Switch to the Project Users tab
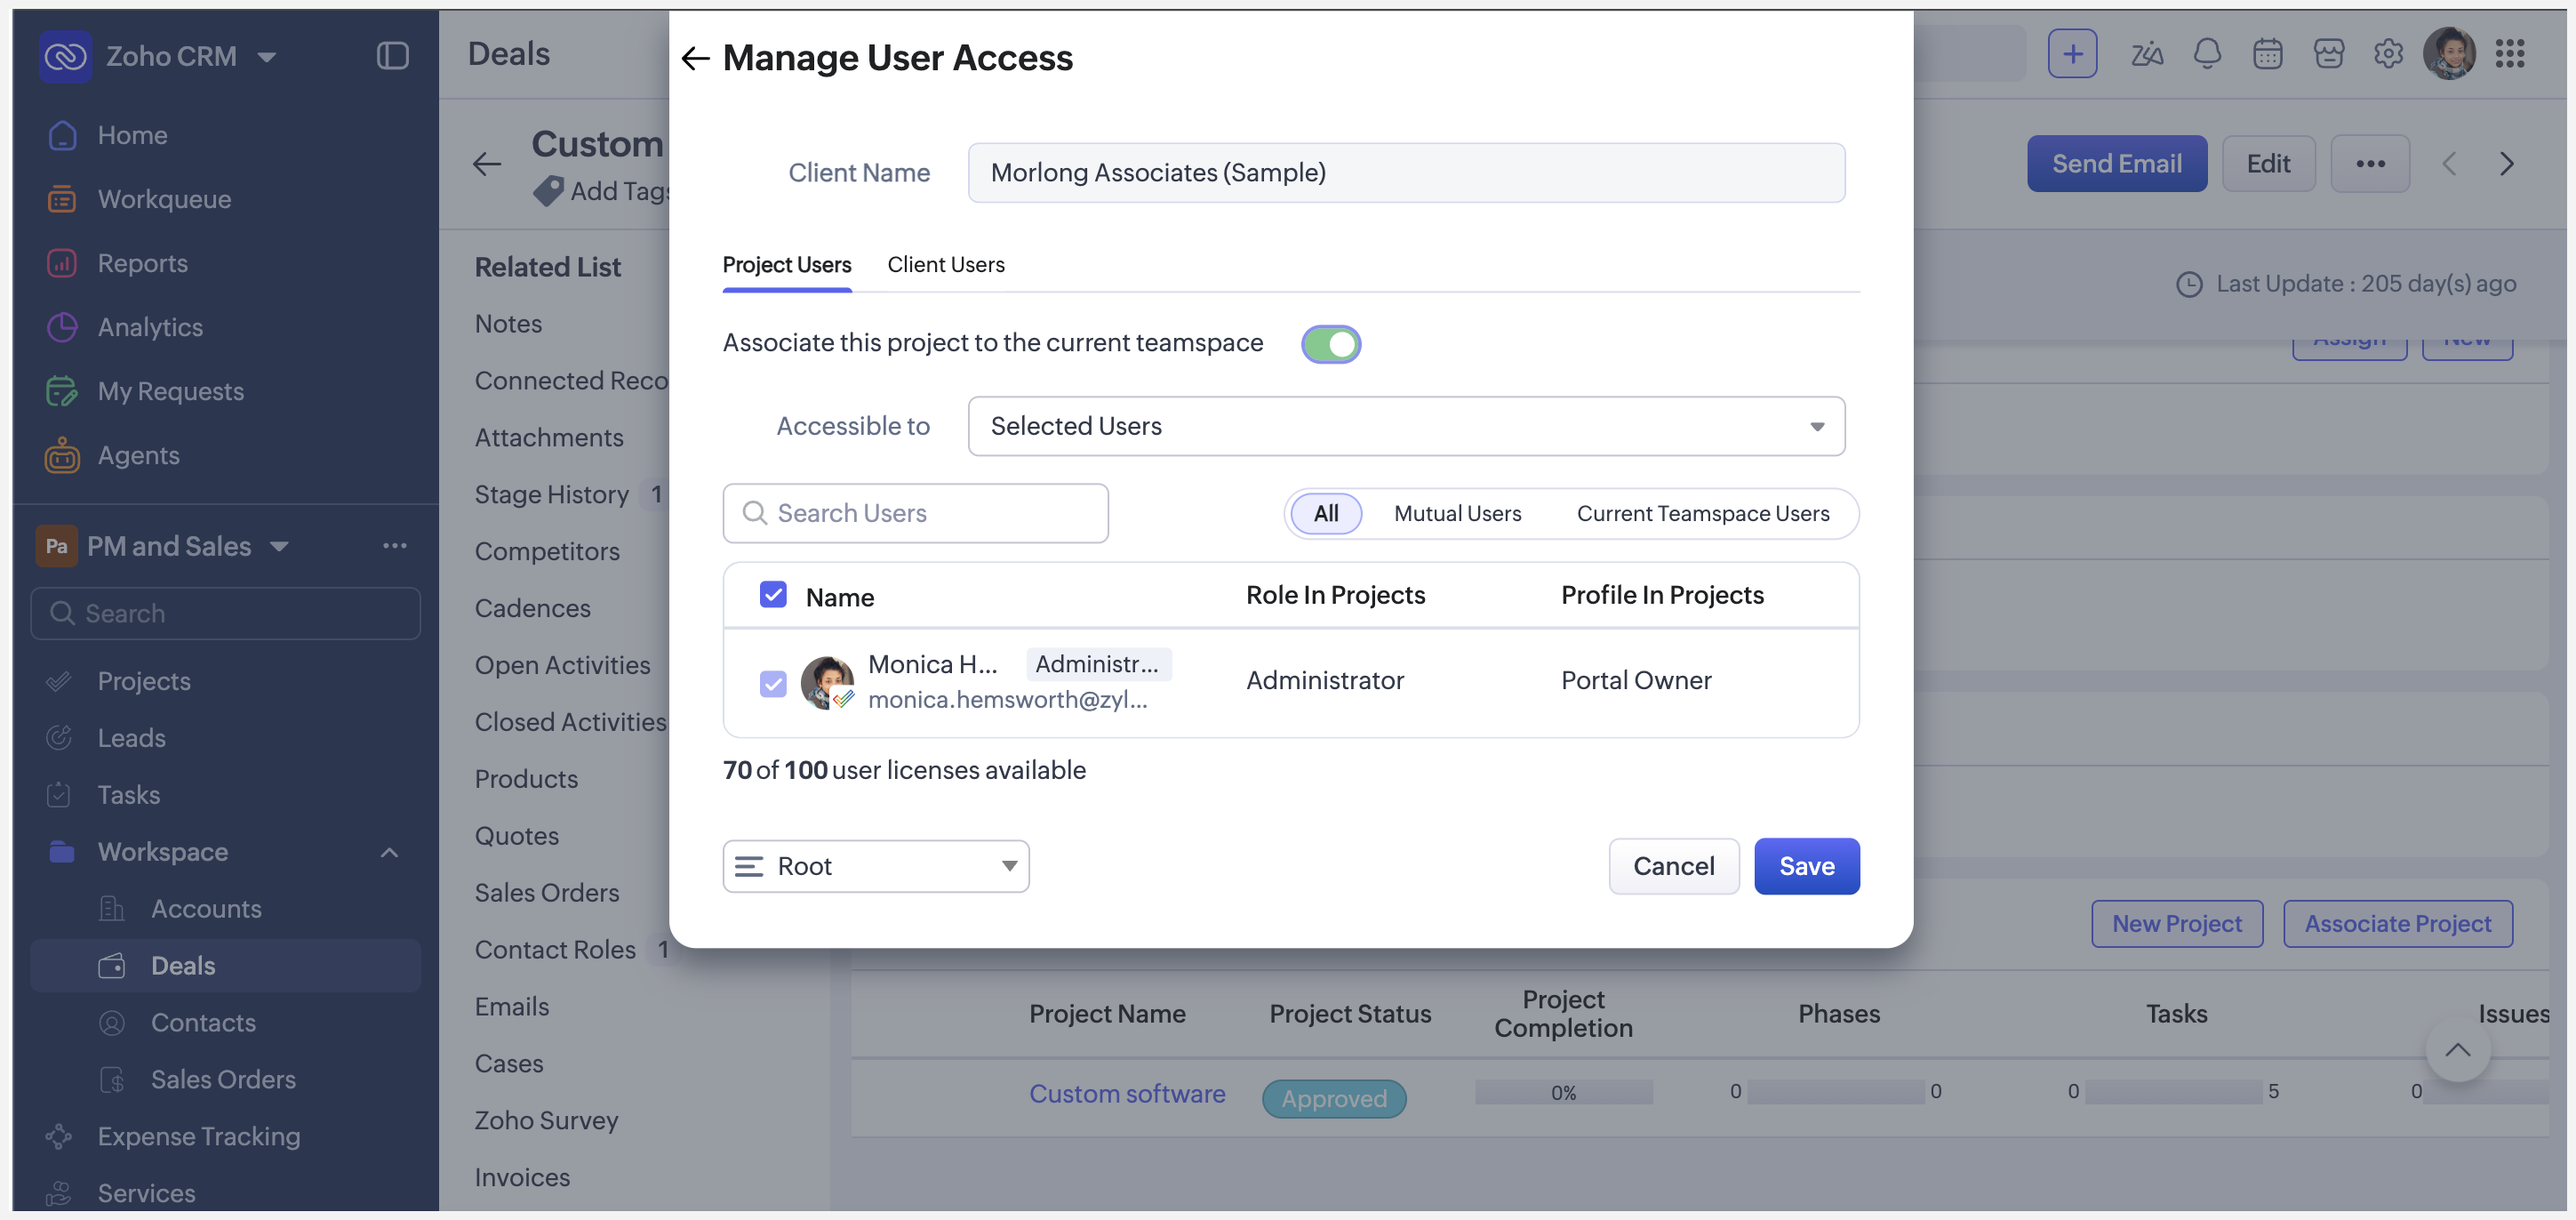Viewport: 2576px width, 1220px height. 787,264
